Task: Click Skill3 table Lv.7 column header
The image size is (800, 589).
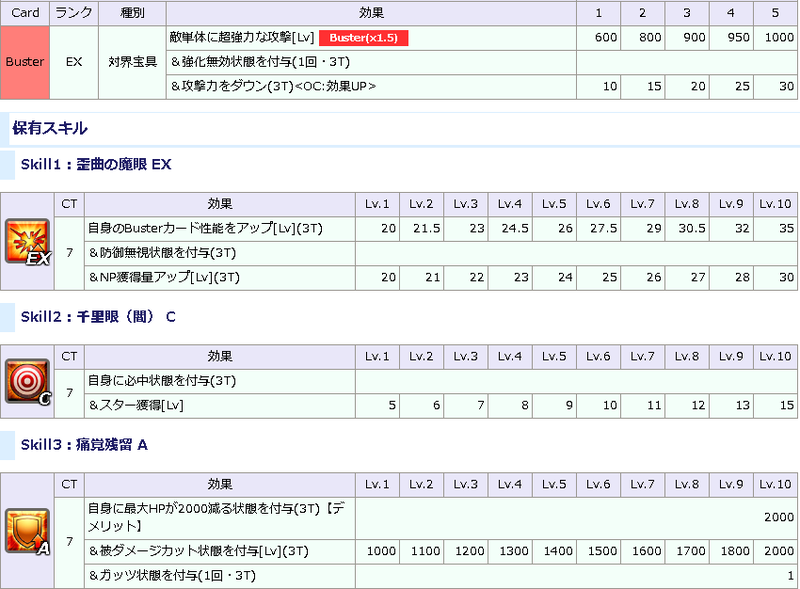Action: click(642, 484)
